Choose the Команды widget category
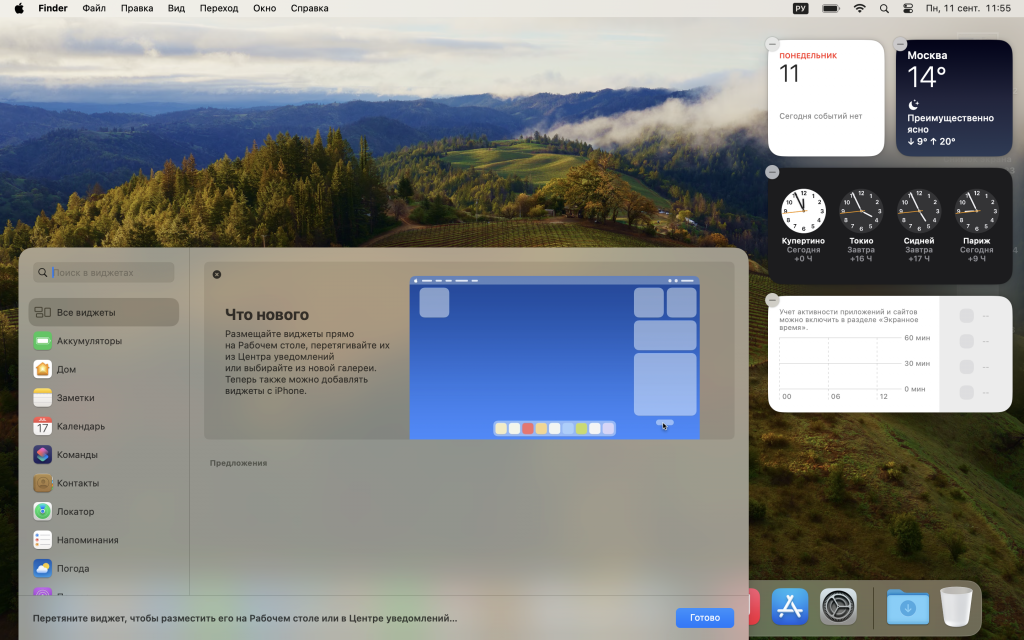Screen dimensions: 1024x640 click(x=77, y=455)
